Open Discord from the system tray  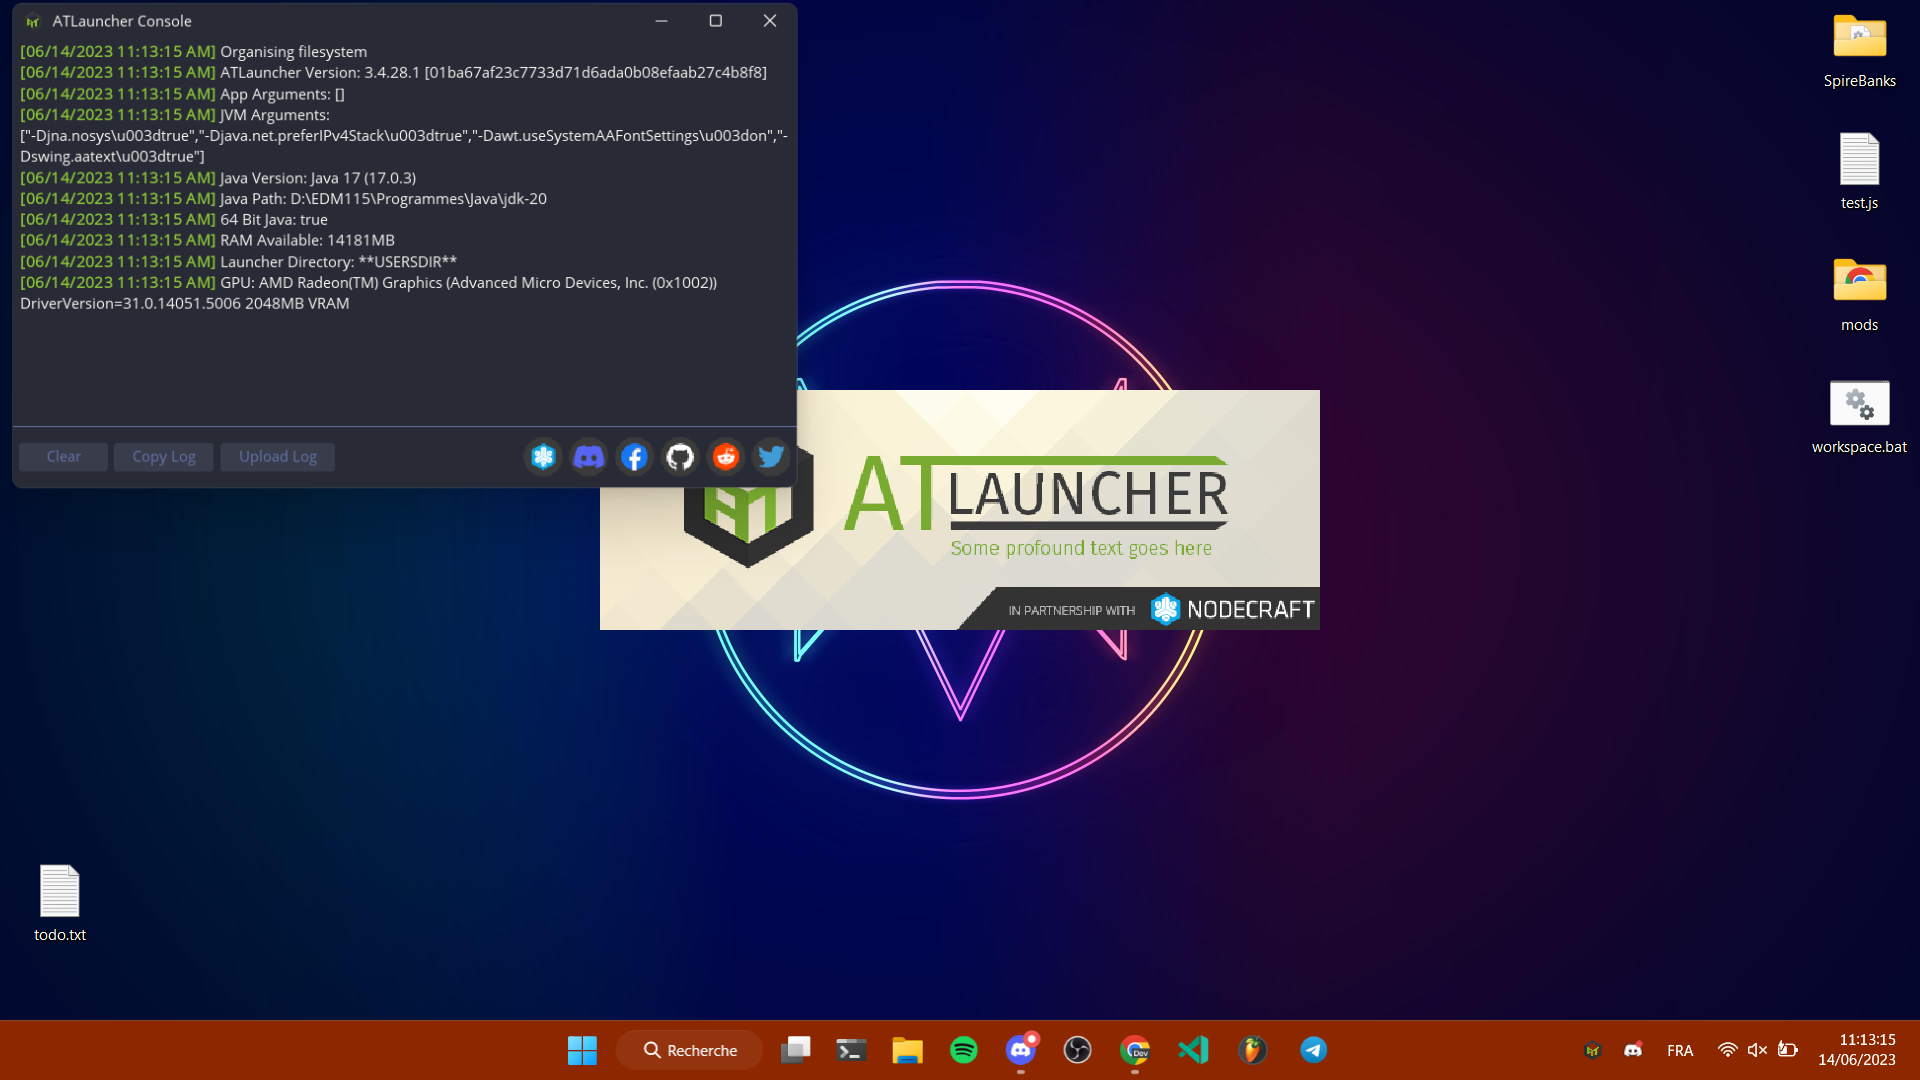click(x=1634, y=1050)
